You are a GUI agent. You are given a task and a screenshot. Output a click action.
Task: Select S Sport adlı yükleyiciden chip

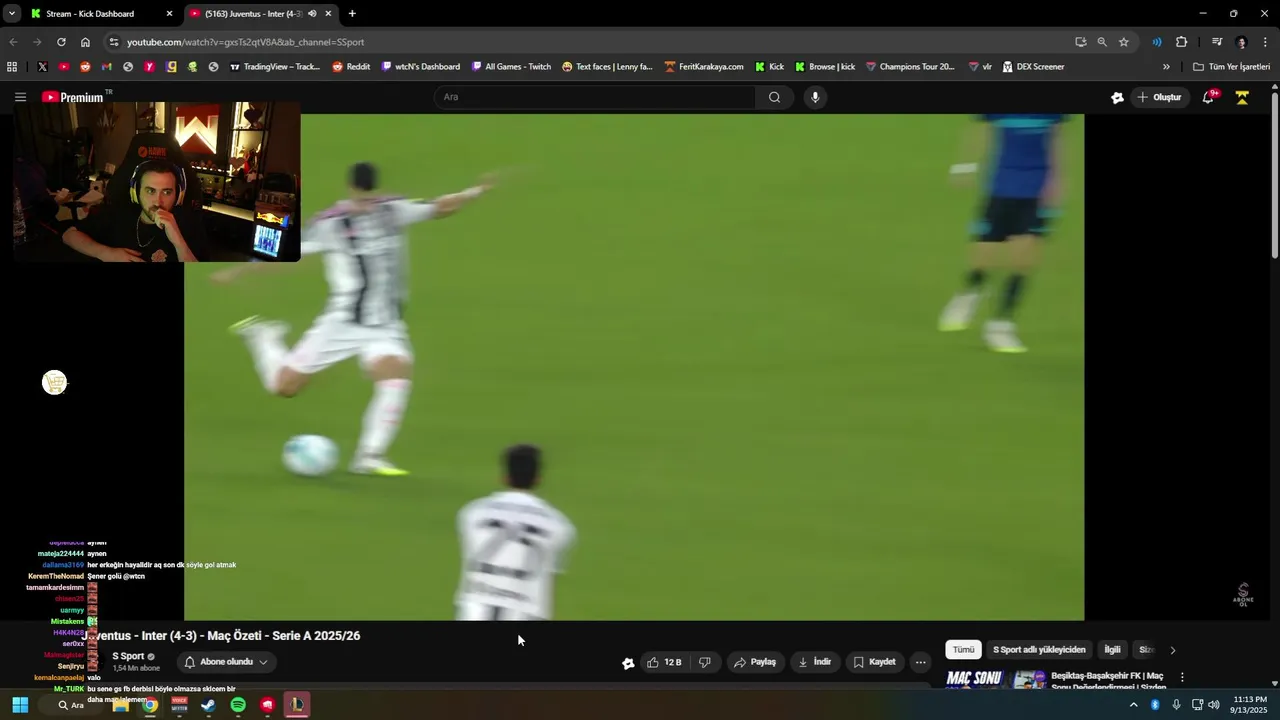(x=1039, y=650)
